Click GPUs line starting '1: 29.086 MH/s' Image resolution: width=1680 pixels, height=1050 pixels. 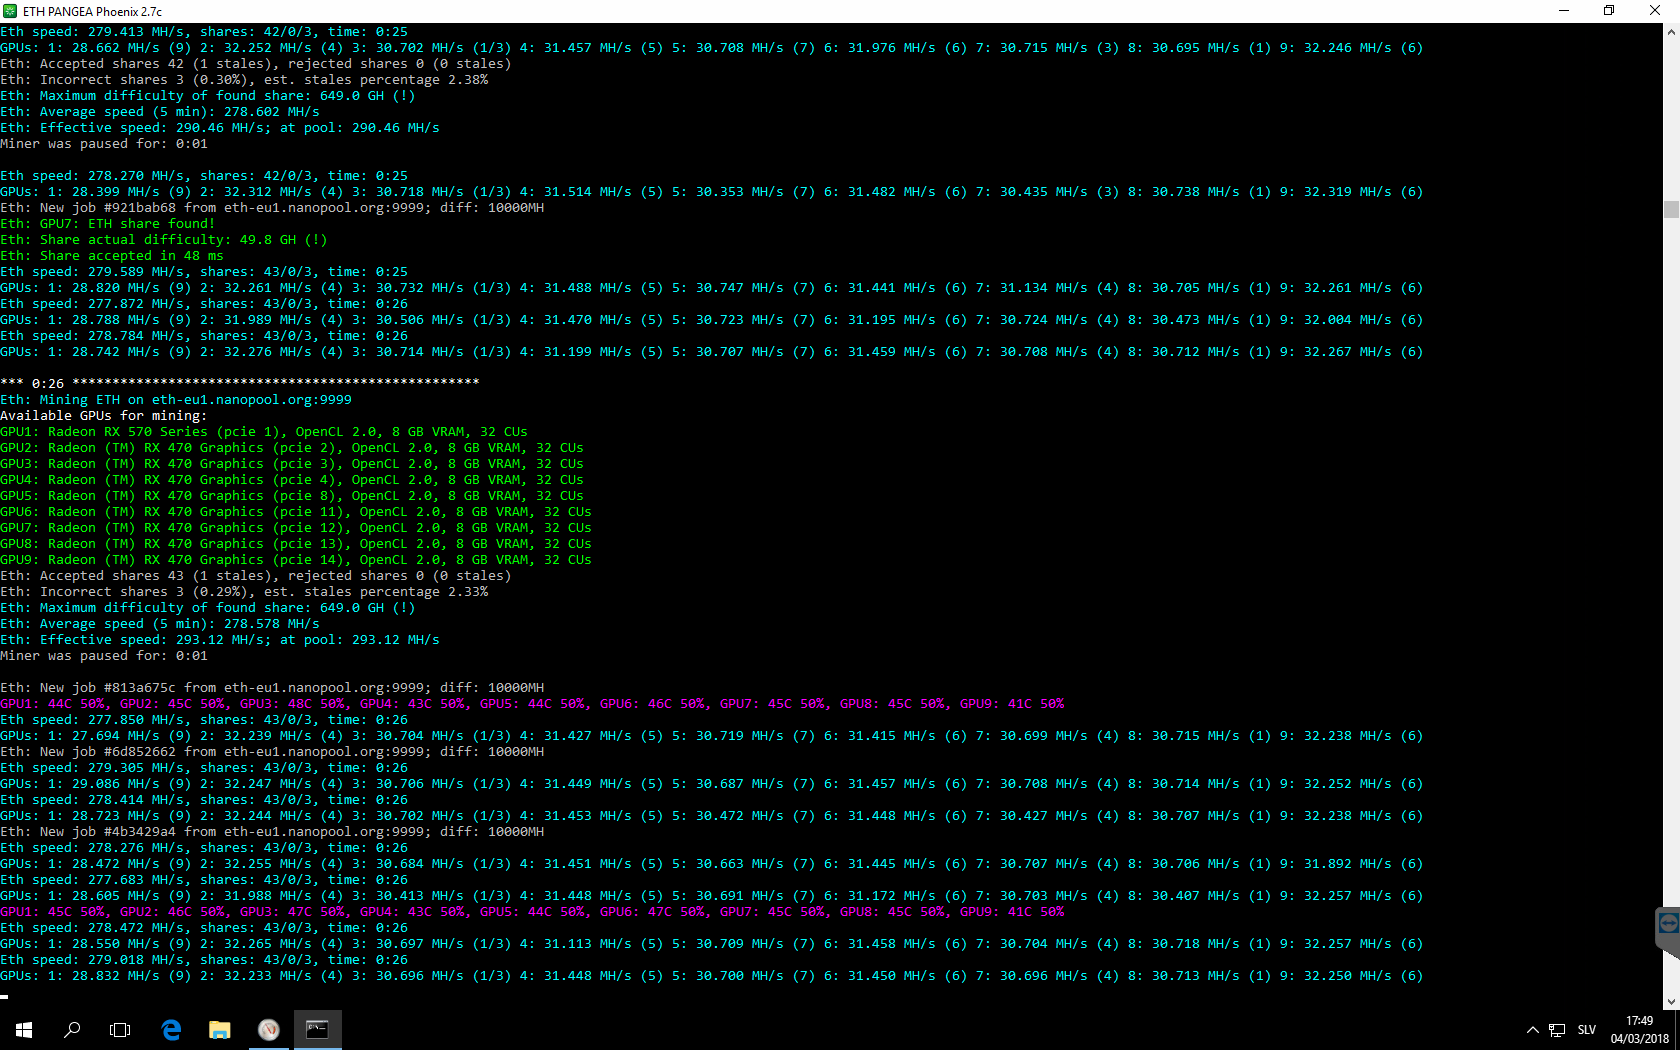pyautogui.click(x=712, y=784)
